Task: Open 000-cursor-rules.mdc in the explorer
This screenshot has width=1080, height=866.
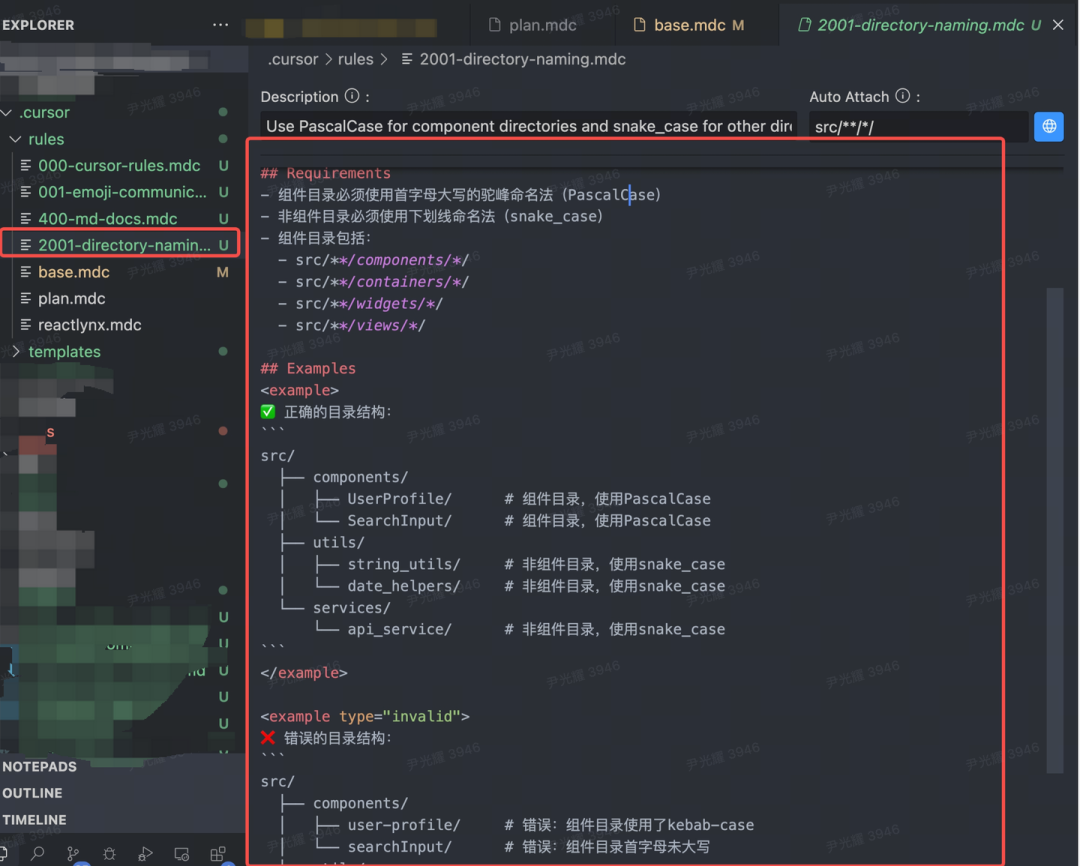Action: click(x=119, y=165)
